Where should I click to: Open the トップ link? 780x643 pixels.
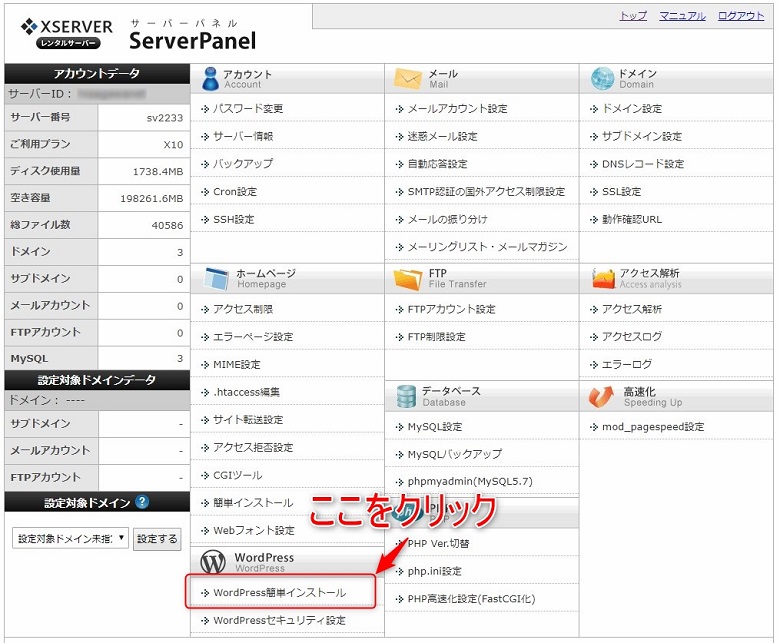(633, 16)
